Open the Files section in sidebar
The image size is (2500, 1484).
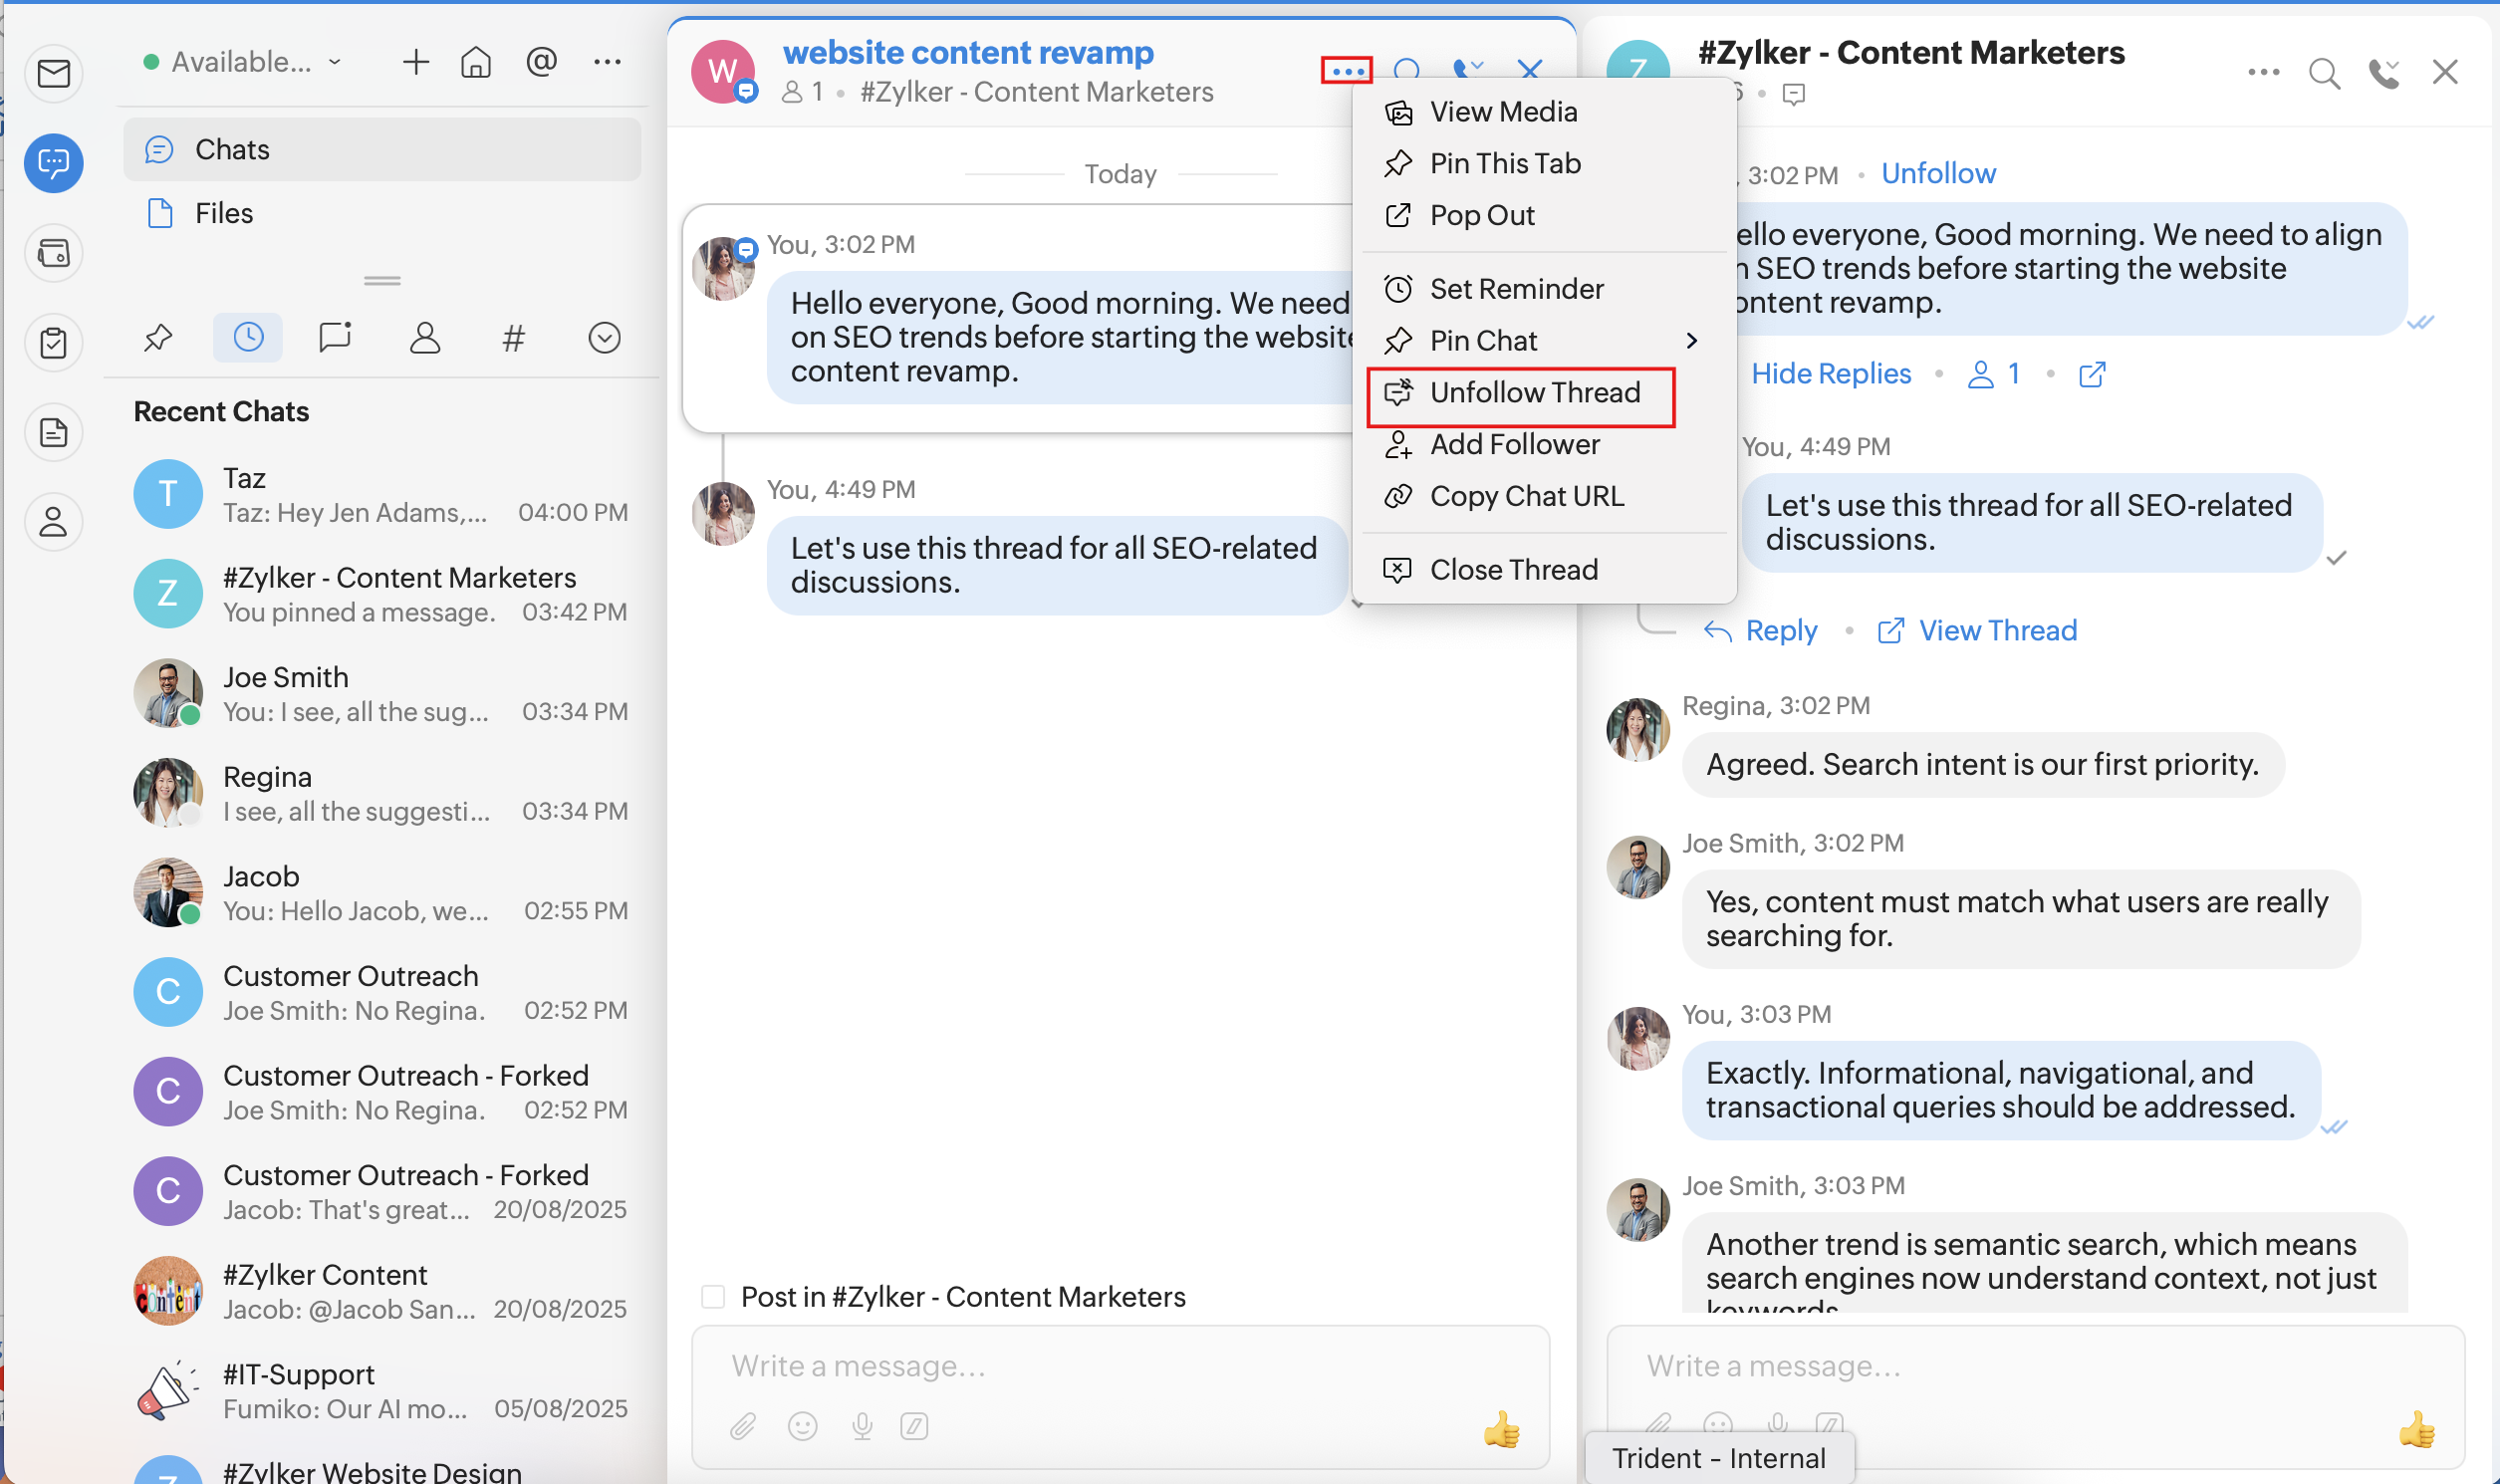(224, 214)
